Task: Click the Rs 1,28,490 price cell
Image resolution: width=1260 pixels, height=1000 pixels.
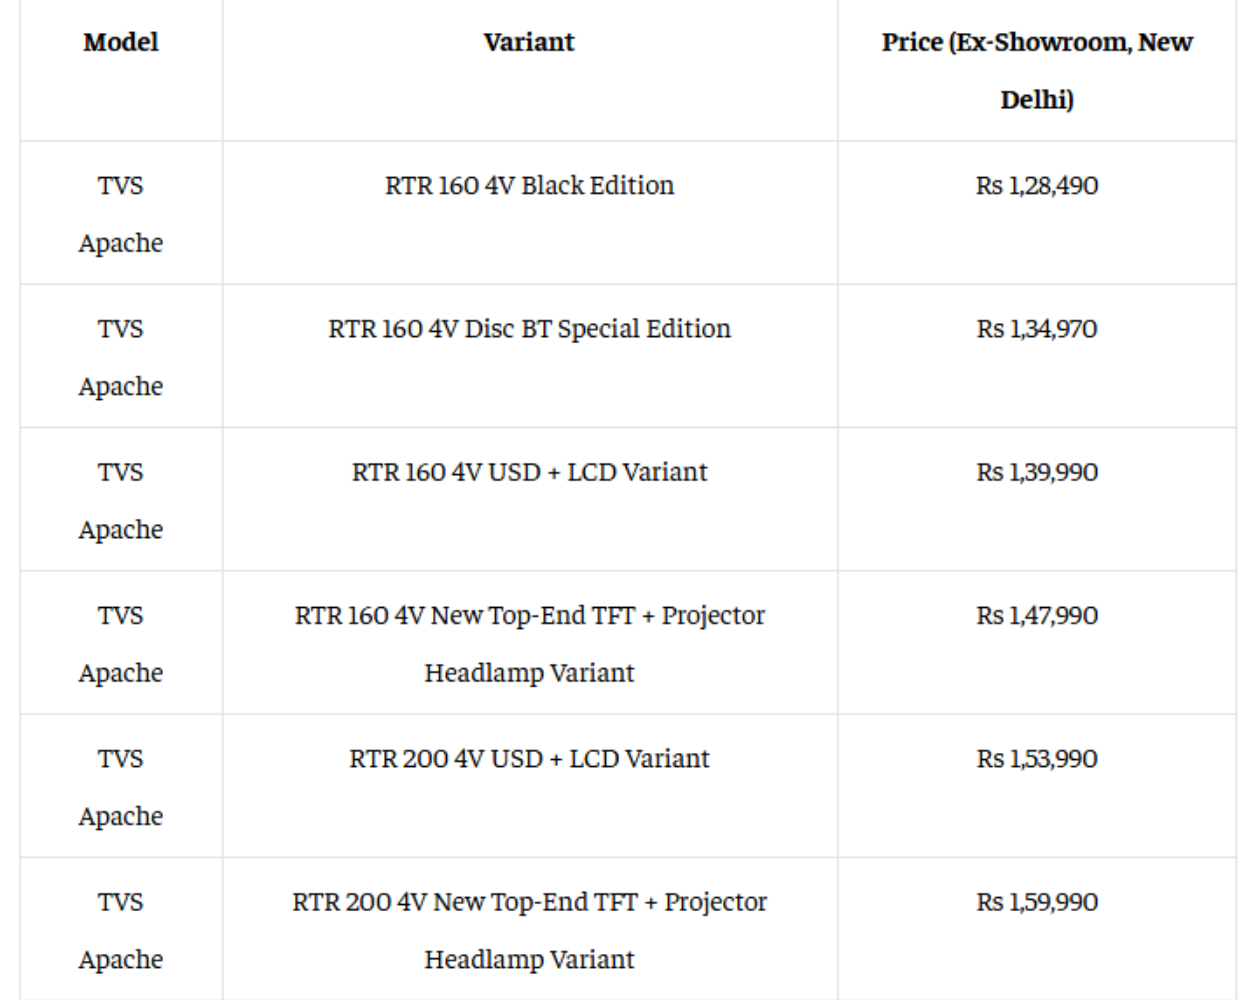Action: click(1037, 185)
